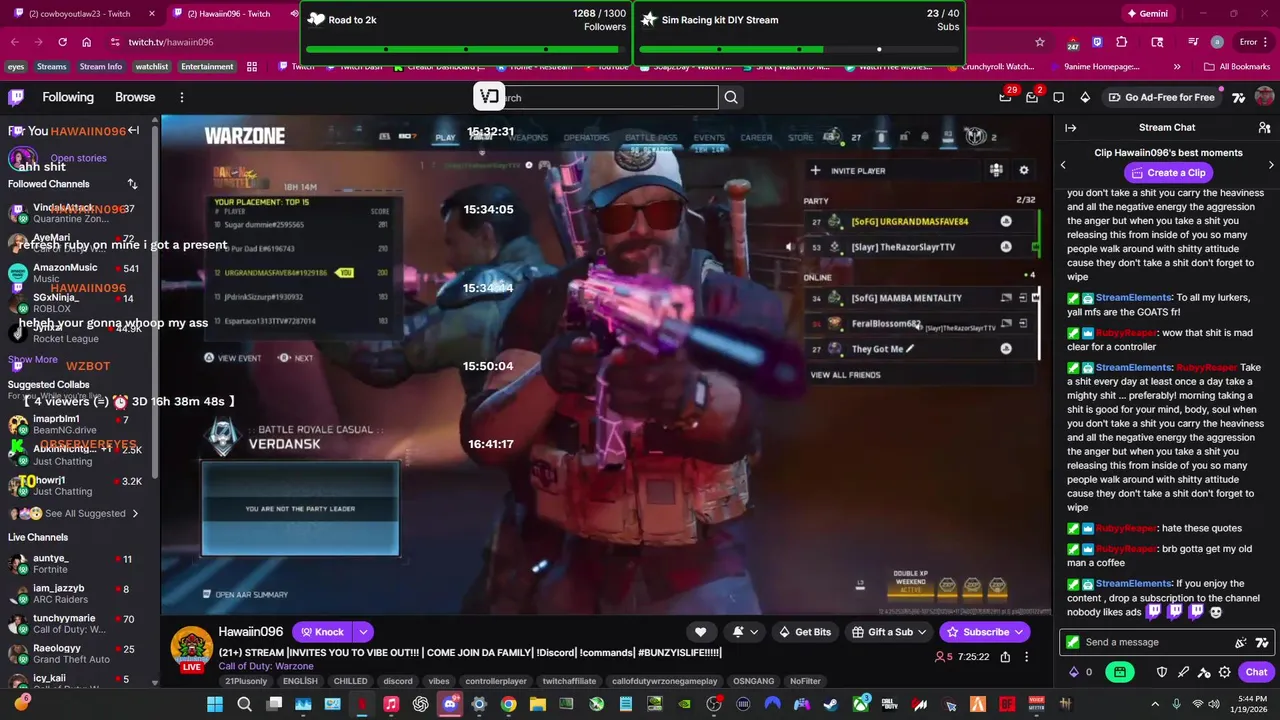Click the 21Plusonly stream tag
The image size is (1280, 720).
246,681
